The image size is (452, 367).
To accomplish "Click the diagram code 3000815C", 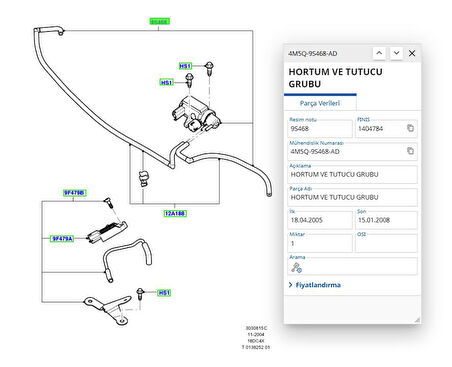I will [256, 328].
